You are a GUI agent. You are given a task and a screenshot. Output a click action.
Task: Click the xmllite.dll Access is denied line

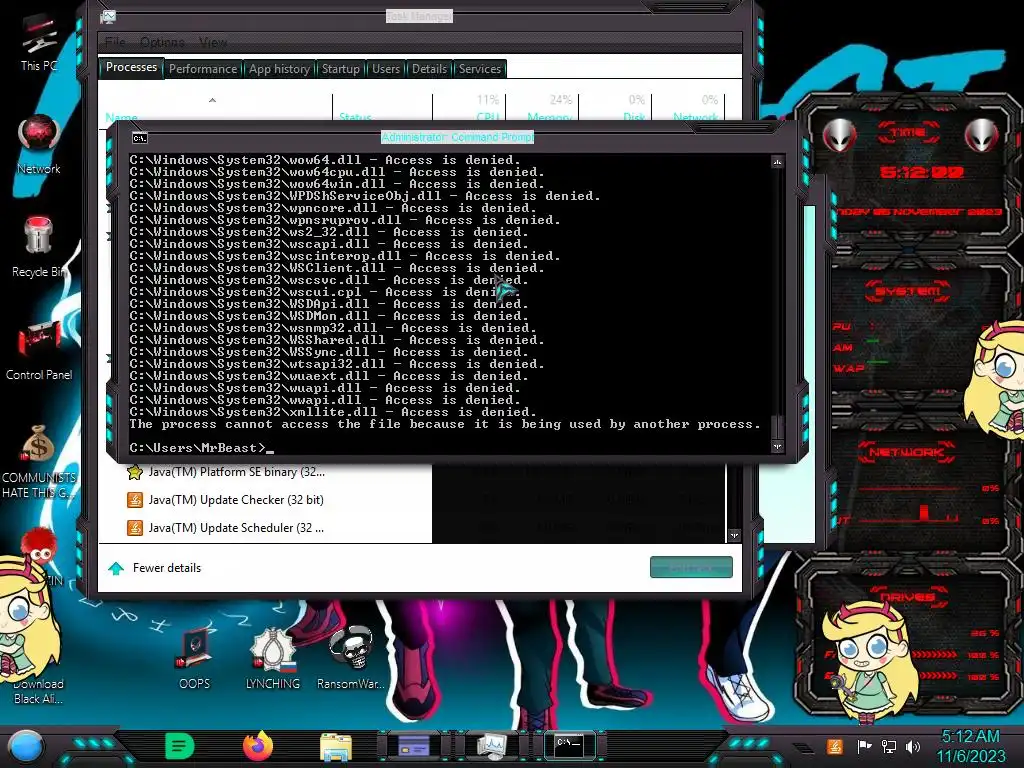click(x=333, y=412)
